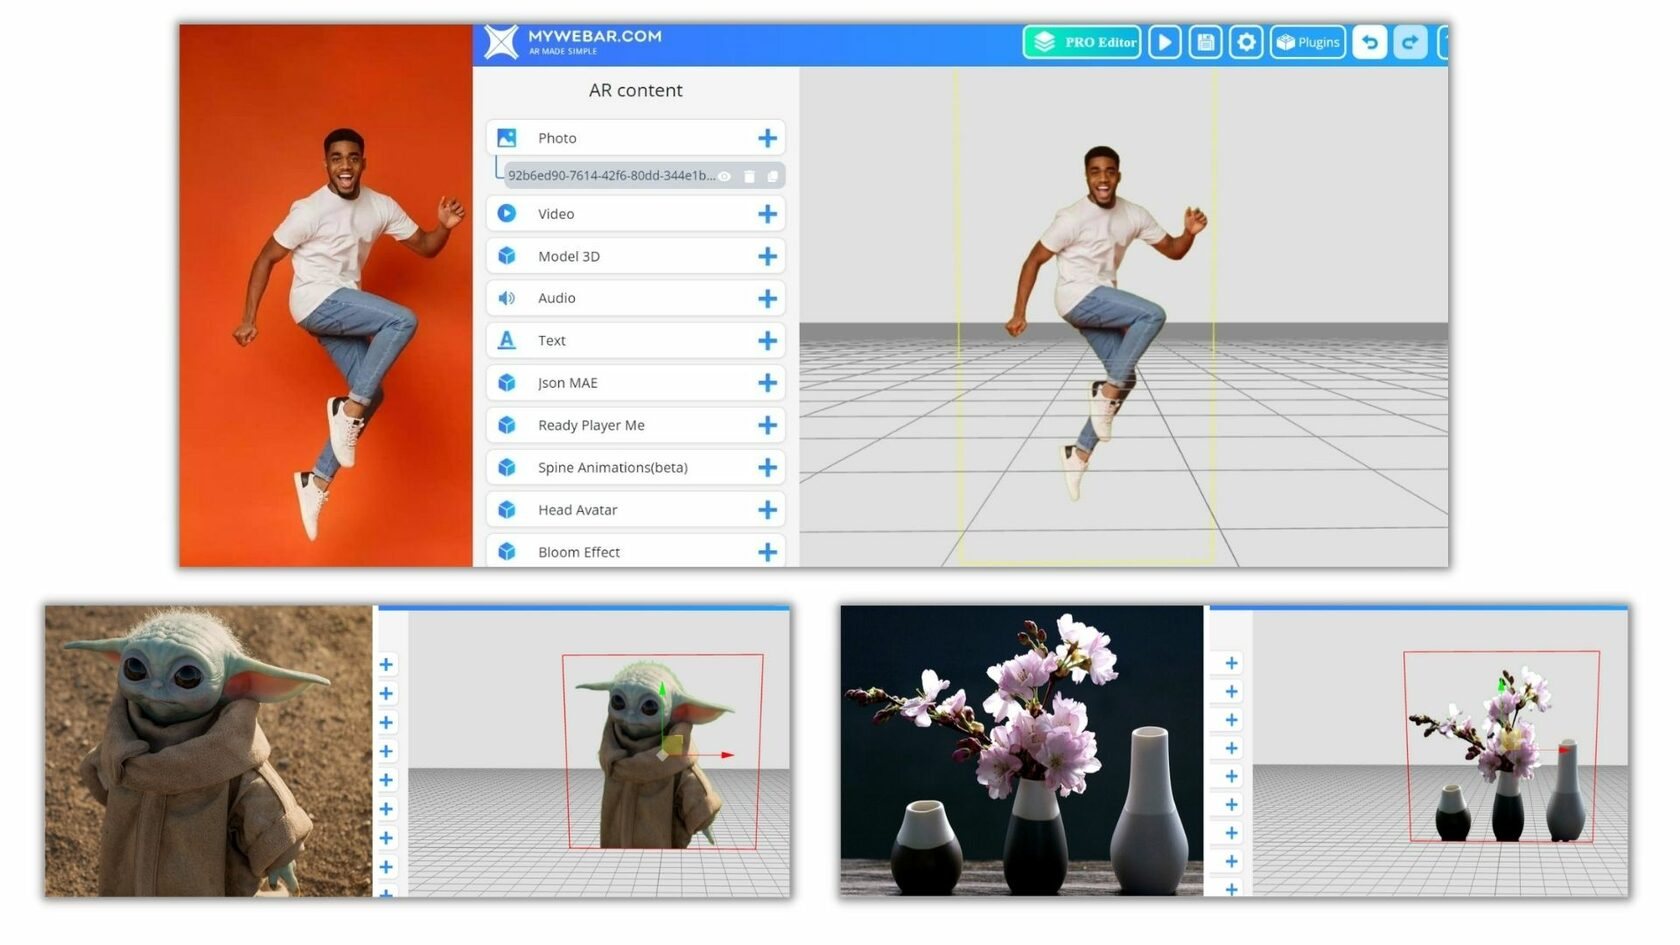Select the 92b6ed90 photo item in list
Screen dimensions: 1680x945
tap(610, 176)
